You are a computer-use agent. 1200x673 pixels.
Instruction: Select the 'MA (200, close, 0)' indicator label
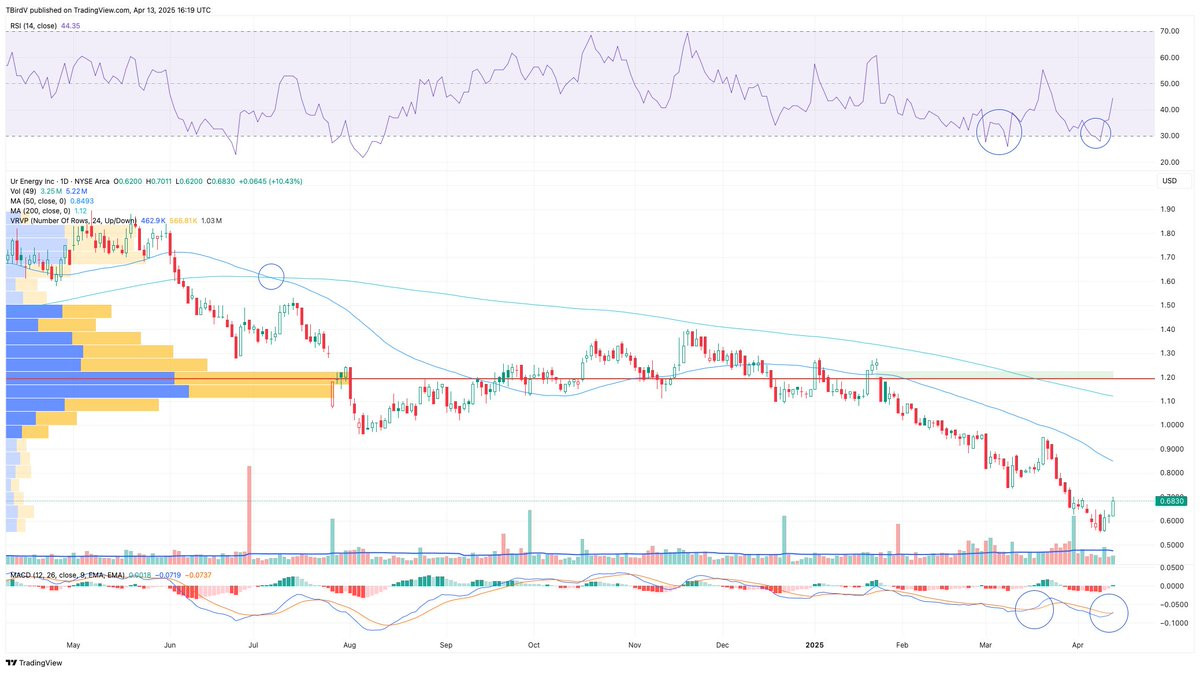point(39,210)
